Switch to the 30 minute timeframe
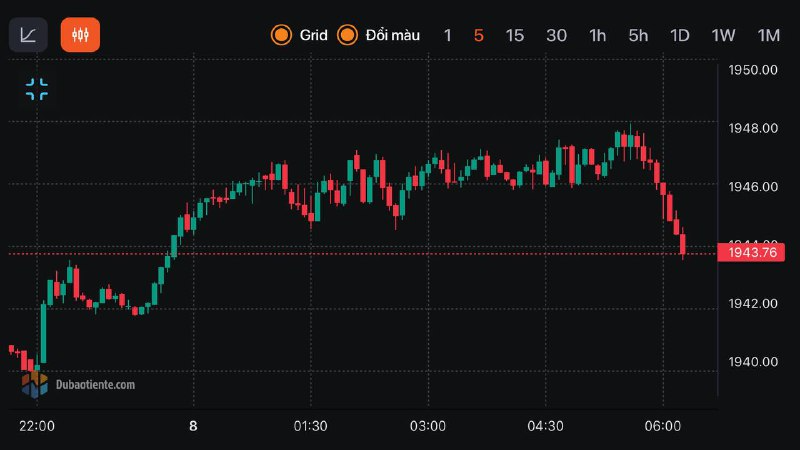800x450 pixels. [556, 35]
